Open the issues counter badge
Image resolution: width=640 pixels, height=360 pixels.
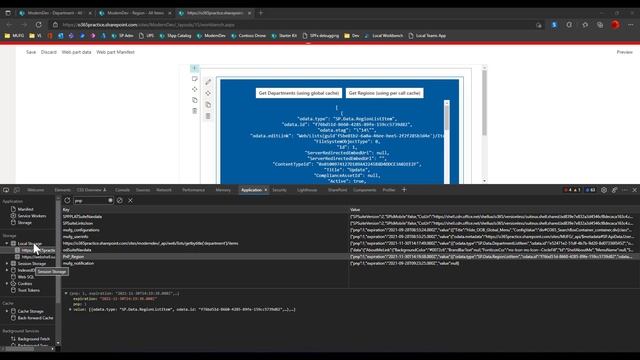click(x=590, y=190)
